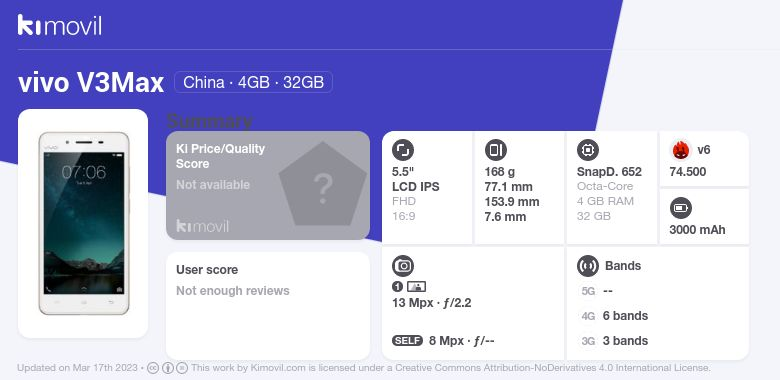This screenshot has height=380, width=780.
Task: Click the Ki Price/Quality Score card
Action: pyautogui.click(x=268, y=185)
